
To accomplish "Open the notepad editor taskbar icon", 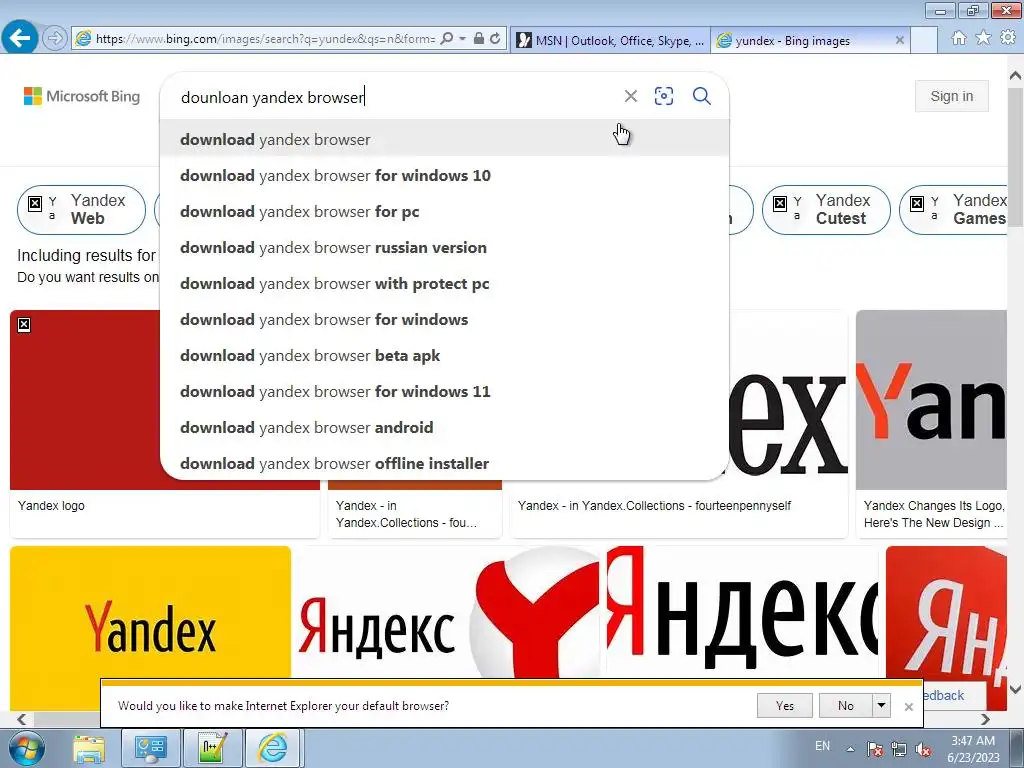I will pyautogui.click(x=212, y=748).
